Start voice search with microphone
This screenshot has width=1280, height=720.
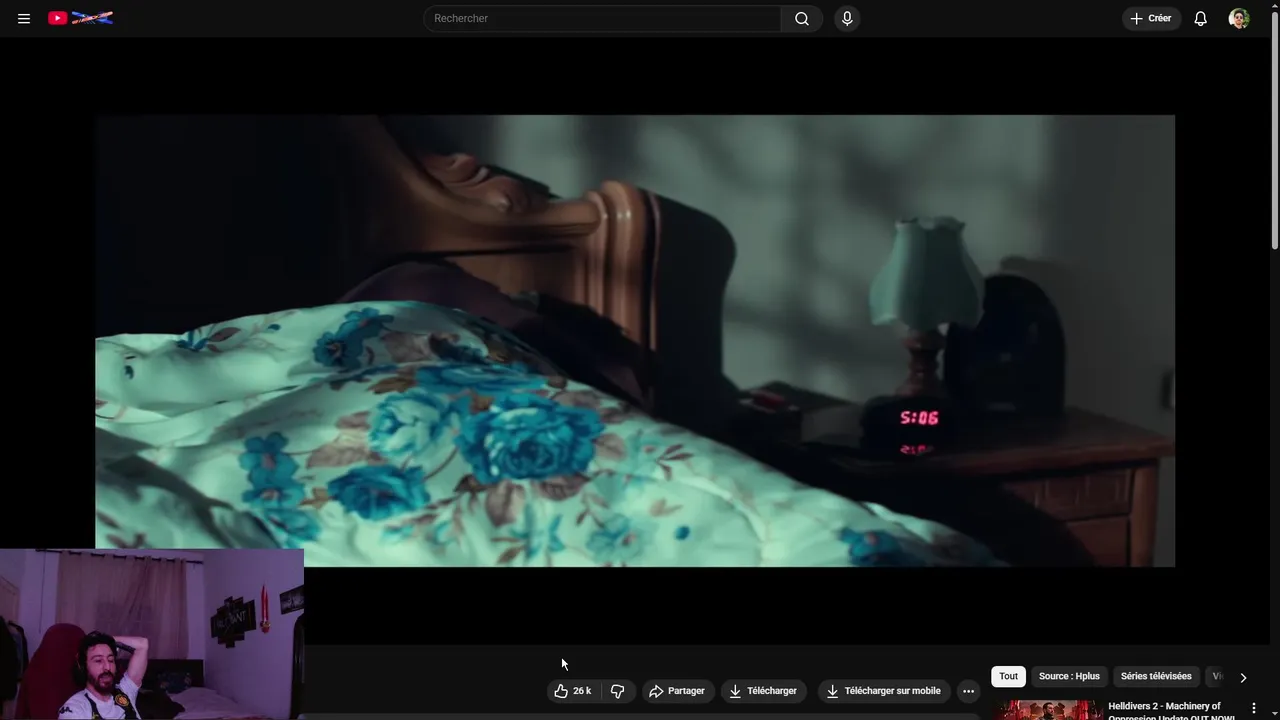tap(847, 18)
